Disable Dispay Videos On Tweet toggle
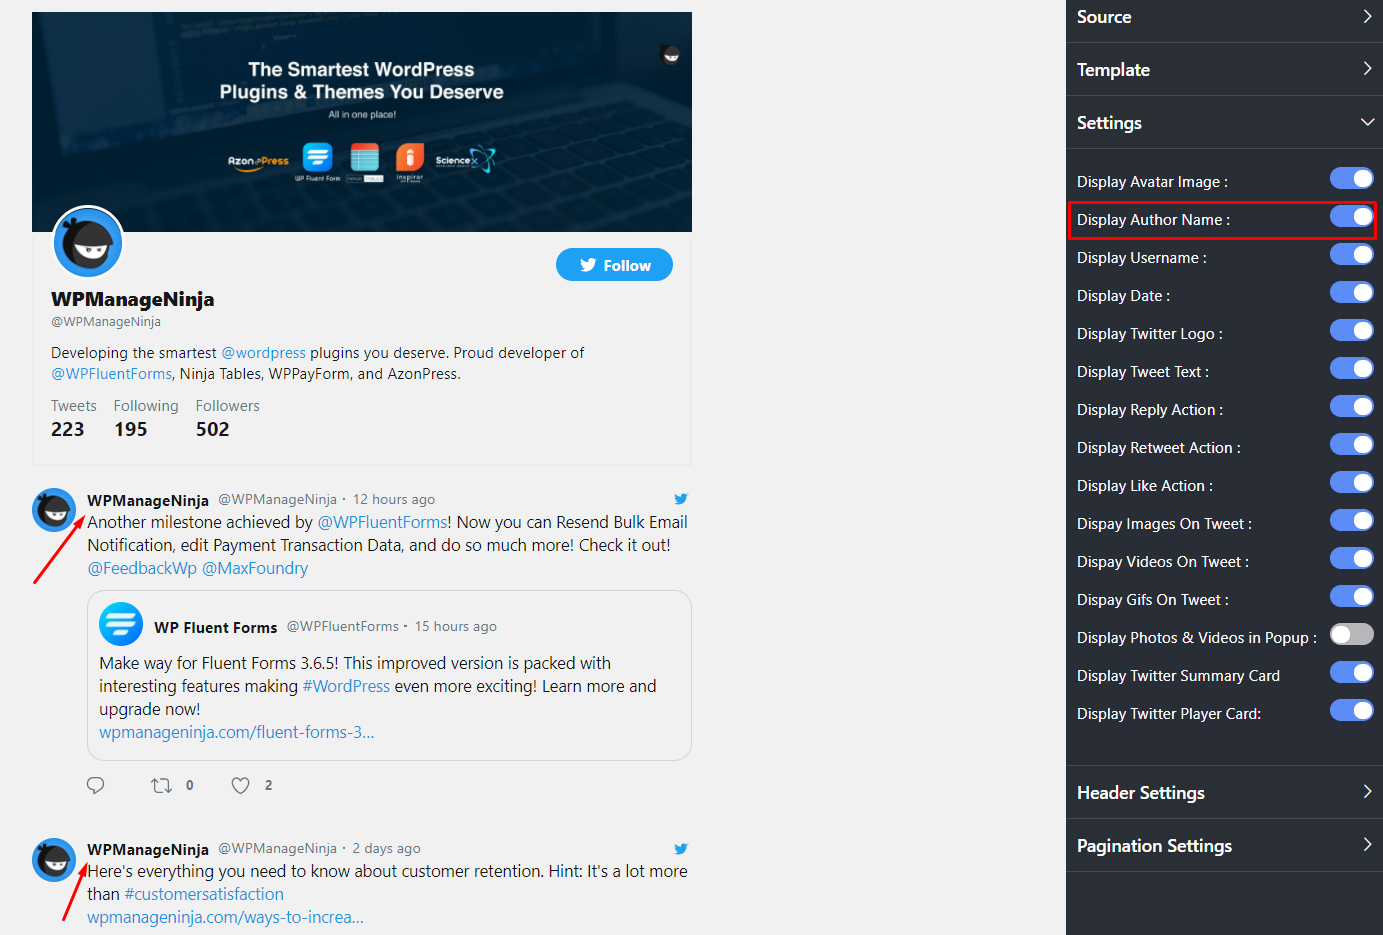This screenshot has width=1383, height=935. [1351, 558]
